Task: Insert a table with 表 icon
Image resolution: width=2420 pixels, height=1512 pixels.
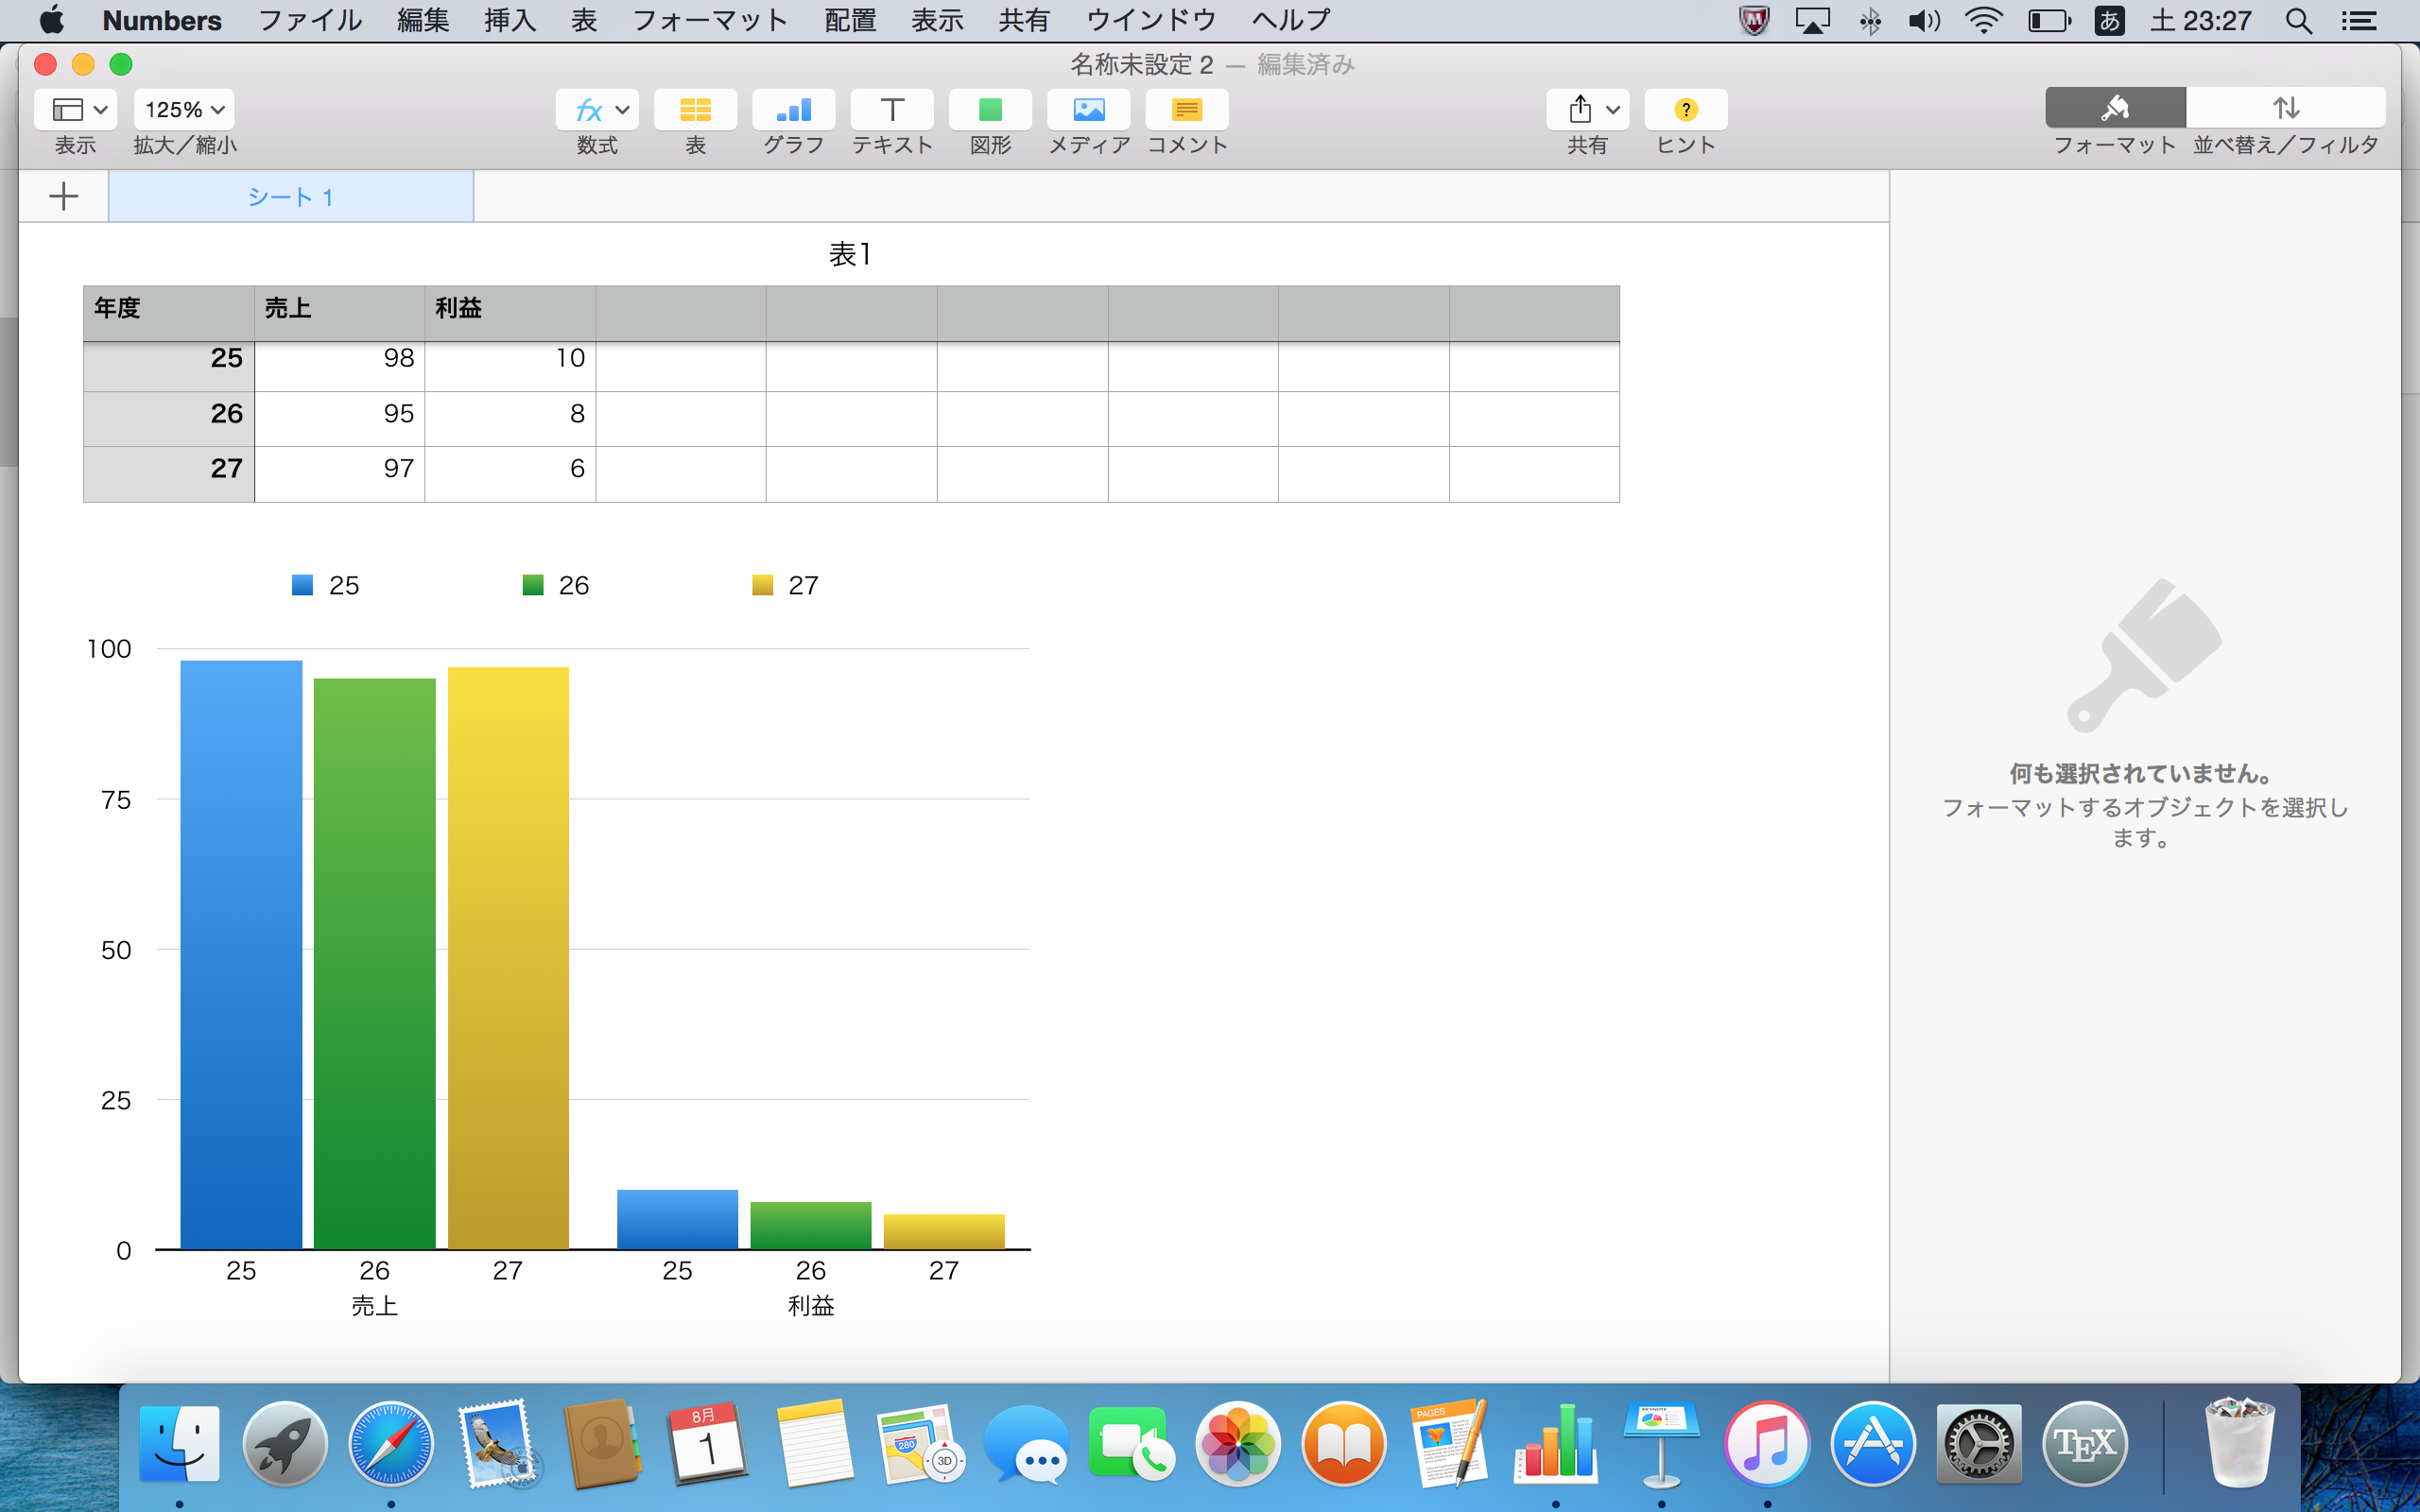Action: click(695, 110)
